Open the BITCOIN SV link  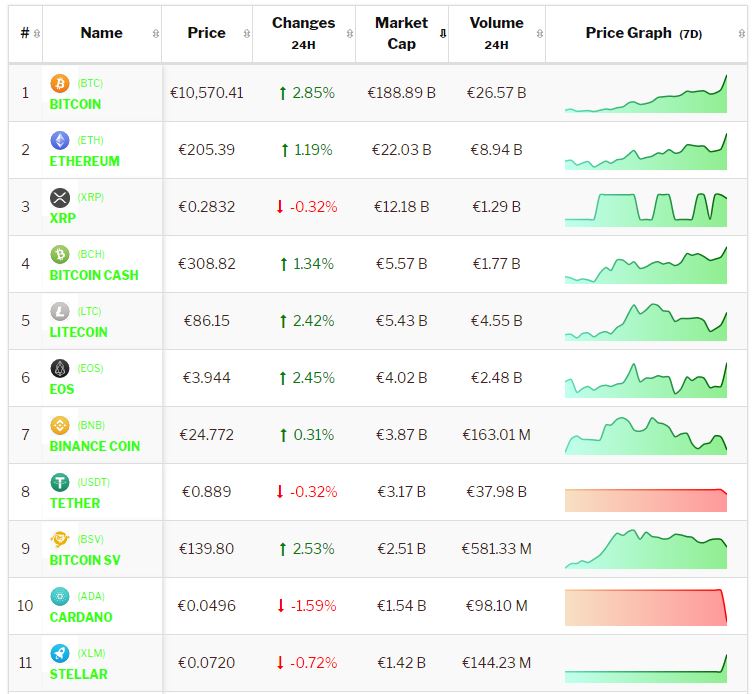point(85,560)
